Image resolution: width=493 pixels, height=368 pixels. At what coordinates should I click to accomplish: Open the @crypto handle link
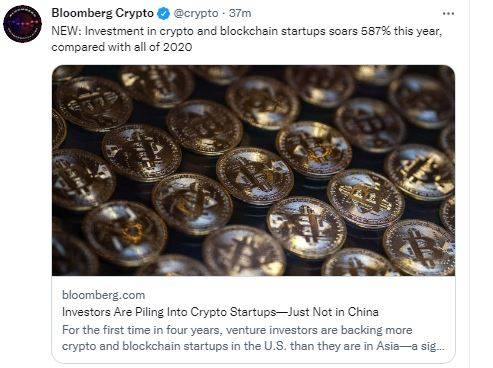pyautogui.click(x=196, y=13)
